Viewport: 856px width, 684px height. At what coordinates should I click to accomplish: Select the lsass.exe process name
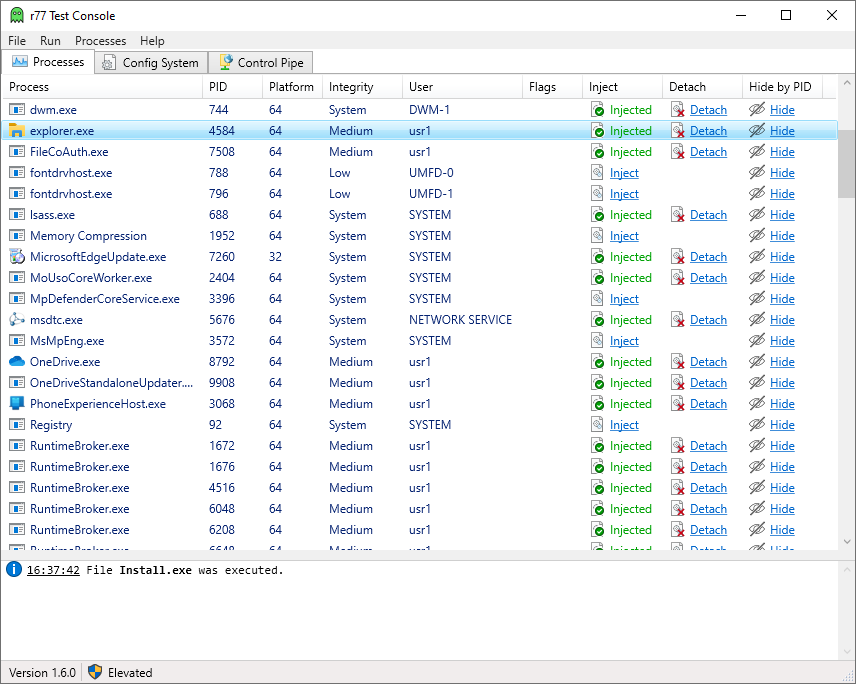click(52, 215)
